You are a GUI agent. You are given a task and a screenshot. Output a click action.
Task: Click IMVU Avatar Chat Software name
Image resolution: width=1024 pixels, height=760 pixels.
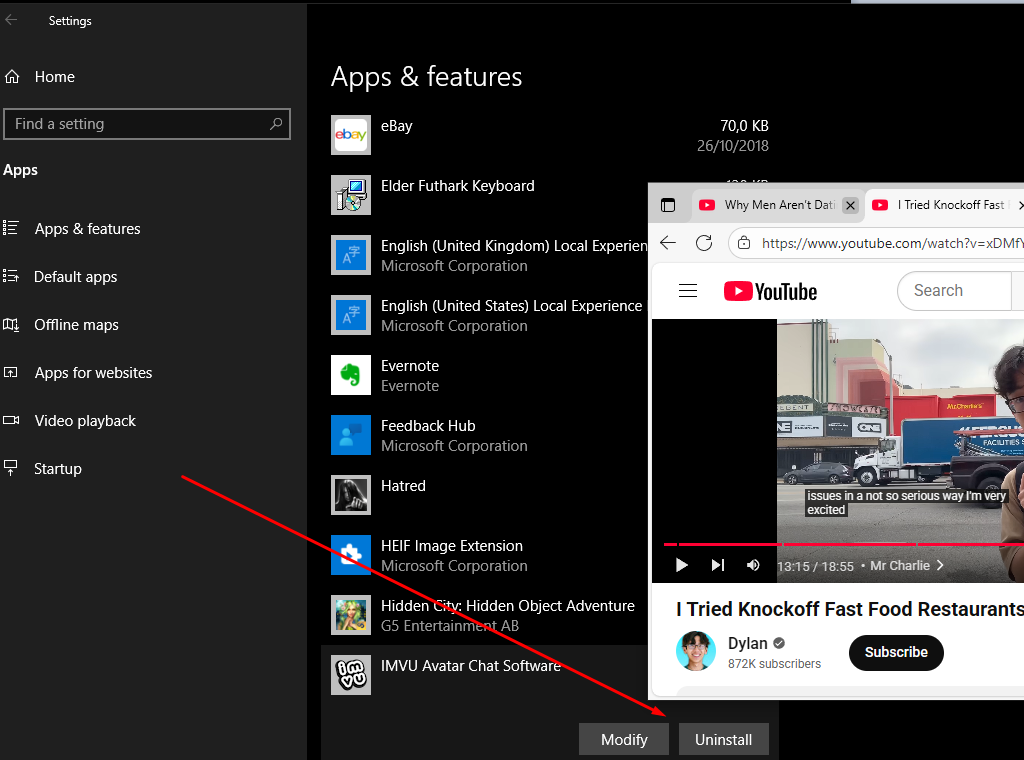[x=471, y=666]
